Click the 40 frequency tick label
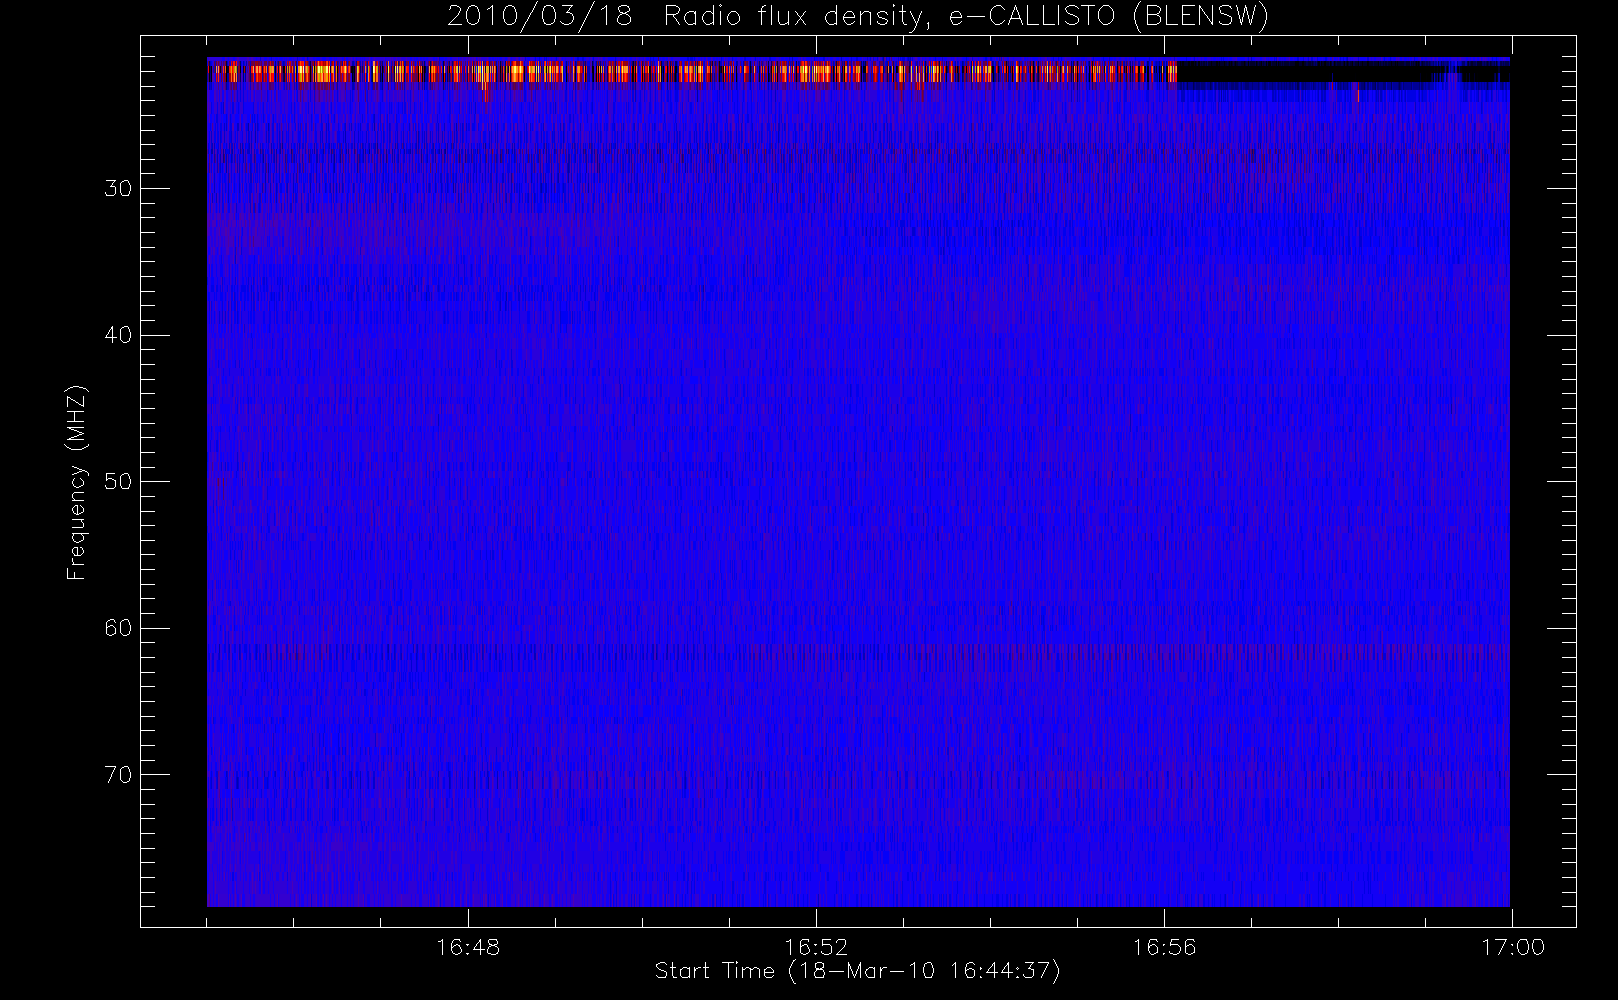Viewport: 1618px width, 1000px height. [117, 335]
